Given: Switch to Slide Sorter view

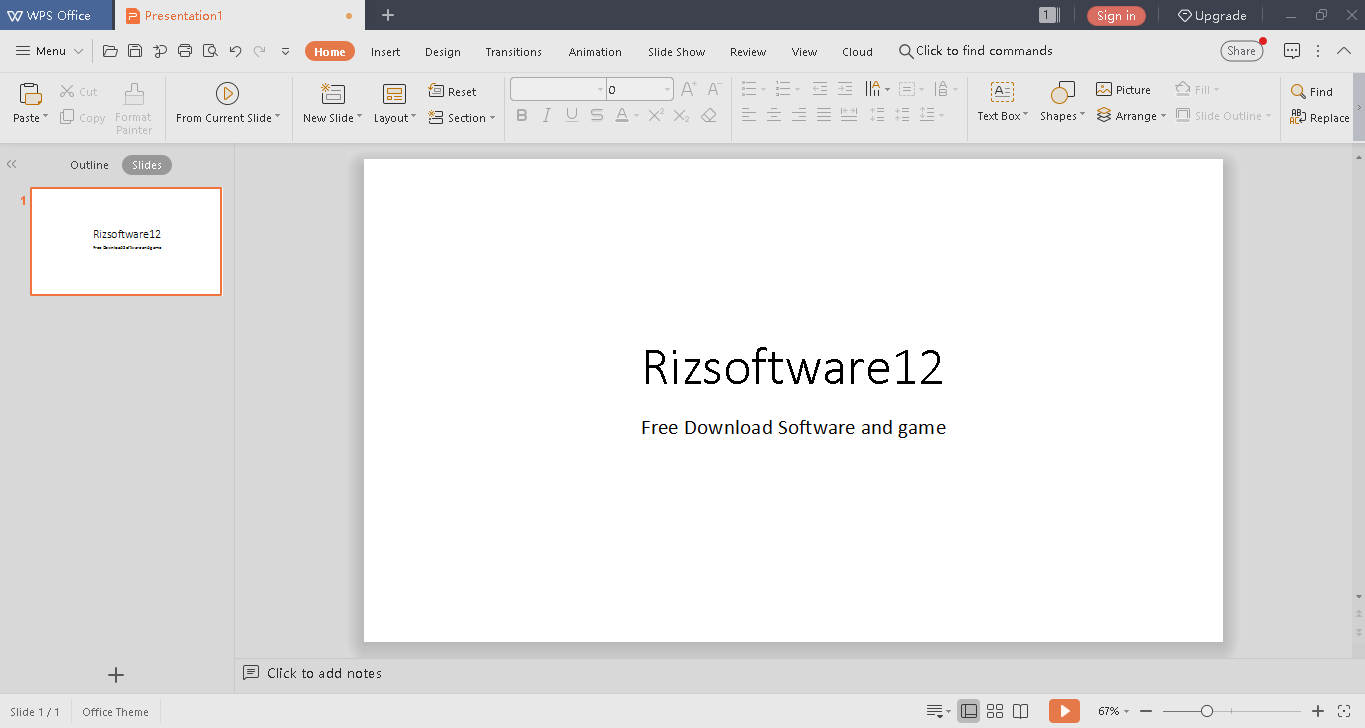Looking at the screenshot, I should (x=994, y=711).
